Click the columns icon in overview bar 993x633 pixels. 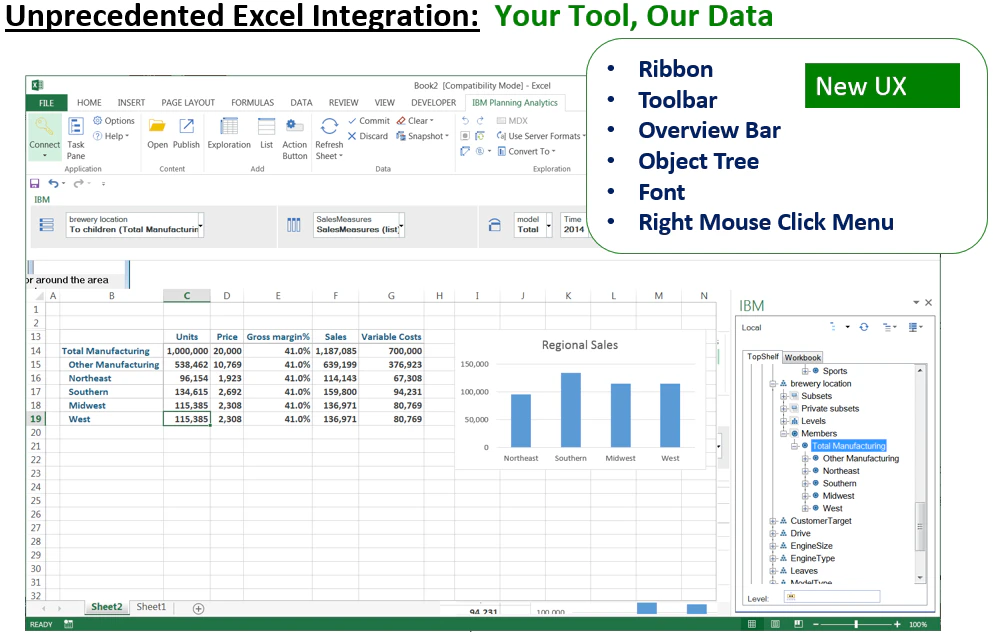tap(294, 225)
